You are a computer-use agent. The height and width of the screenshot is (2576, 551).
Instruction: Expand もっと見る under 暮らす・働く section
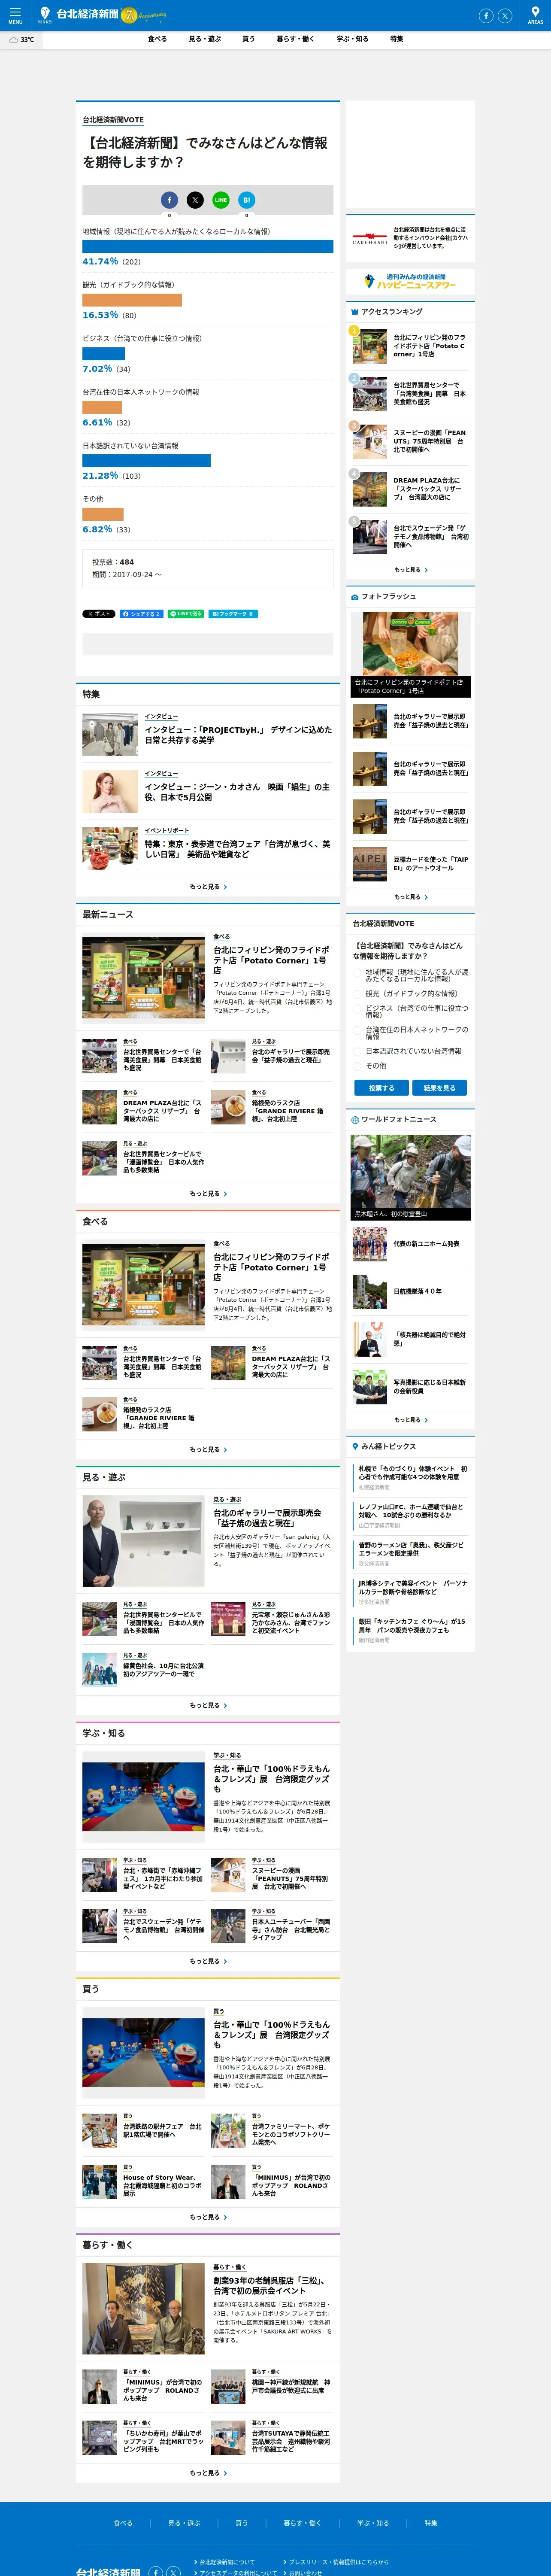pos(208,2473)
